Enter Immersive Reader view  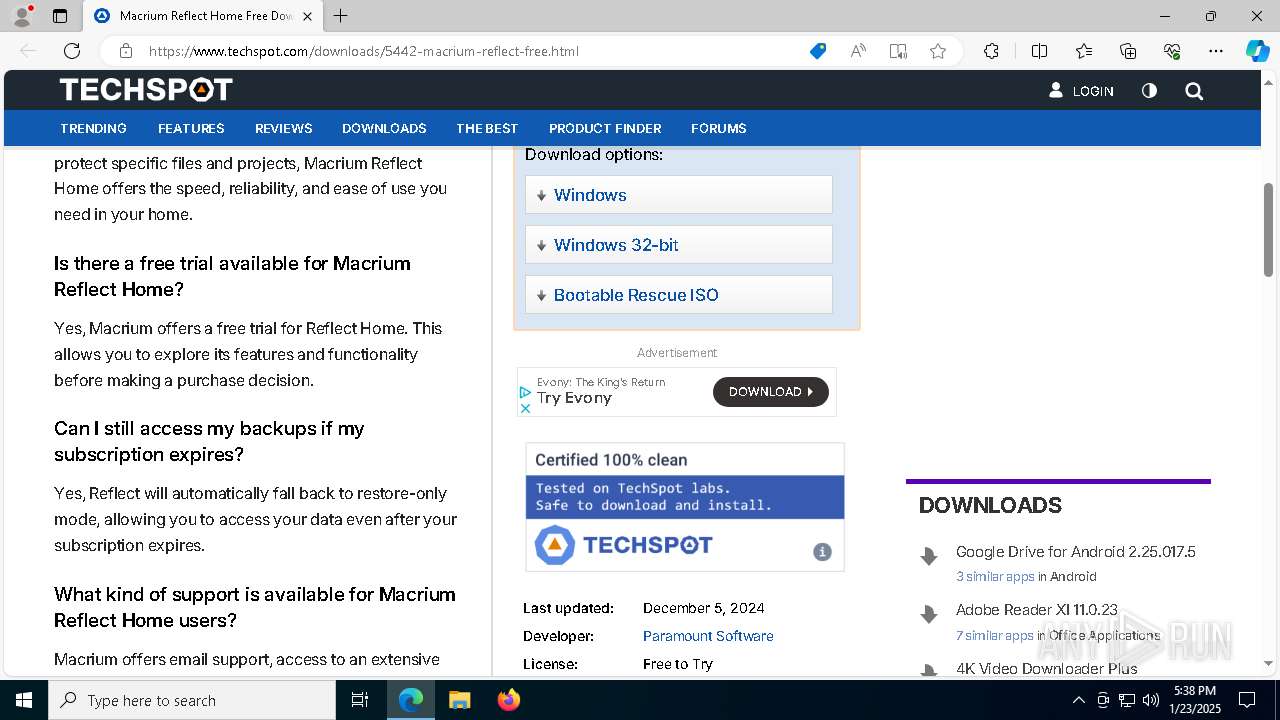(898, 51)
